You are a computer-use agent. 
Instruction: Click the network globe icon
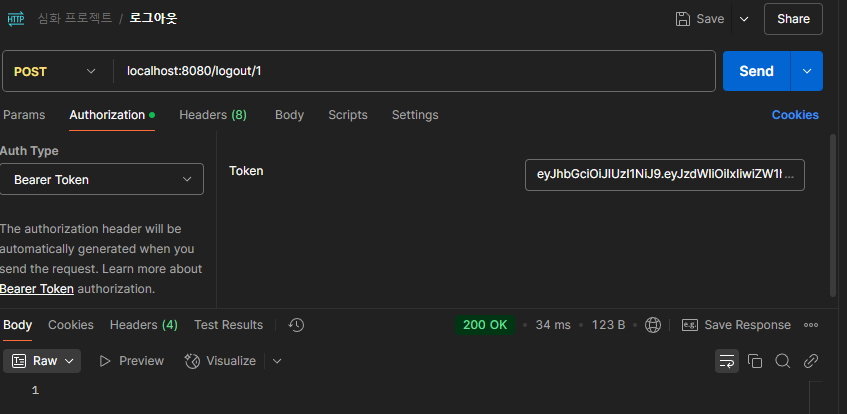point(653,325)
